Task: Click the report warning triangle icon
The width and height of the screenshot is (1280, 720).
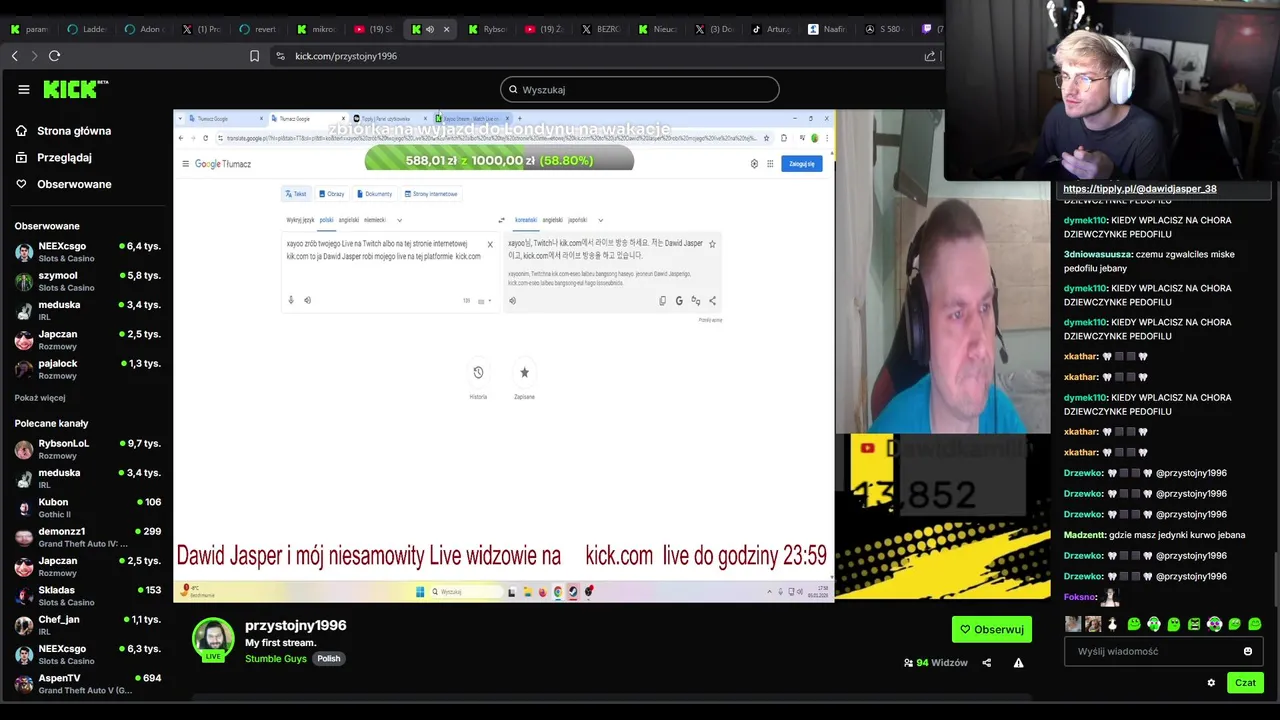Action: [1018, 662]
